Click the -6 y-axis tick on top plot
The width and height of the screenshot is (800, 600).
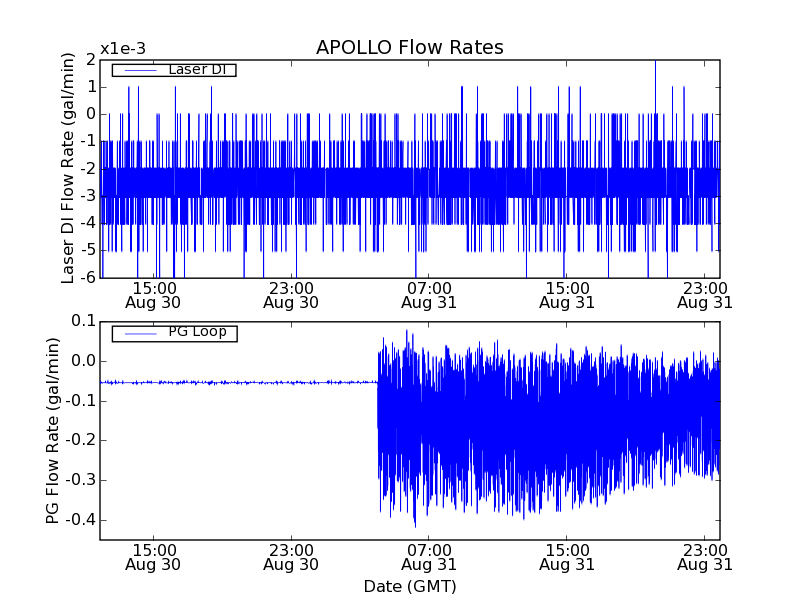(90, 277)
